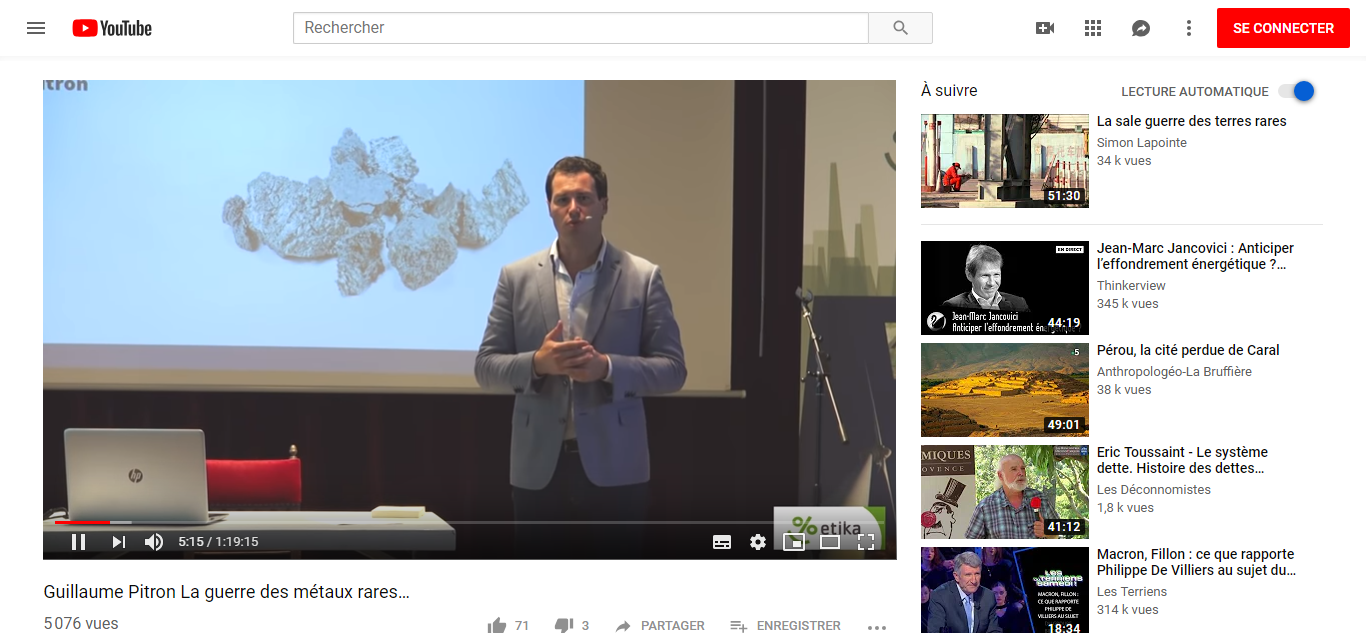
Task: Enter fullscreen mode in player
Action: 866,542
